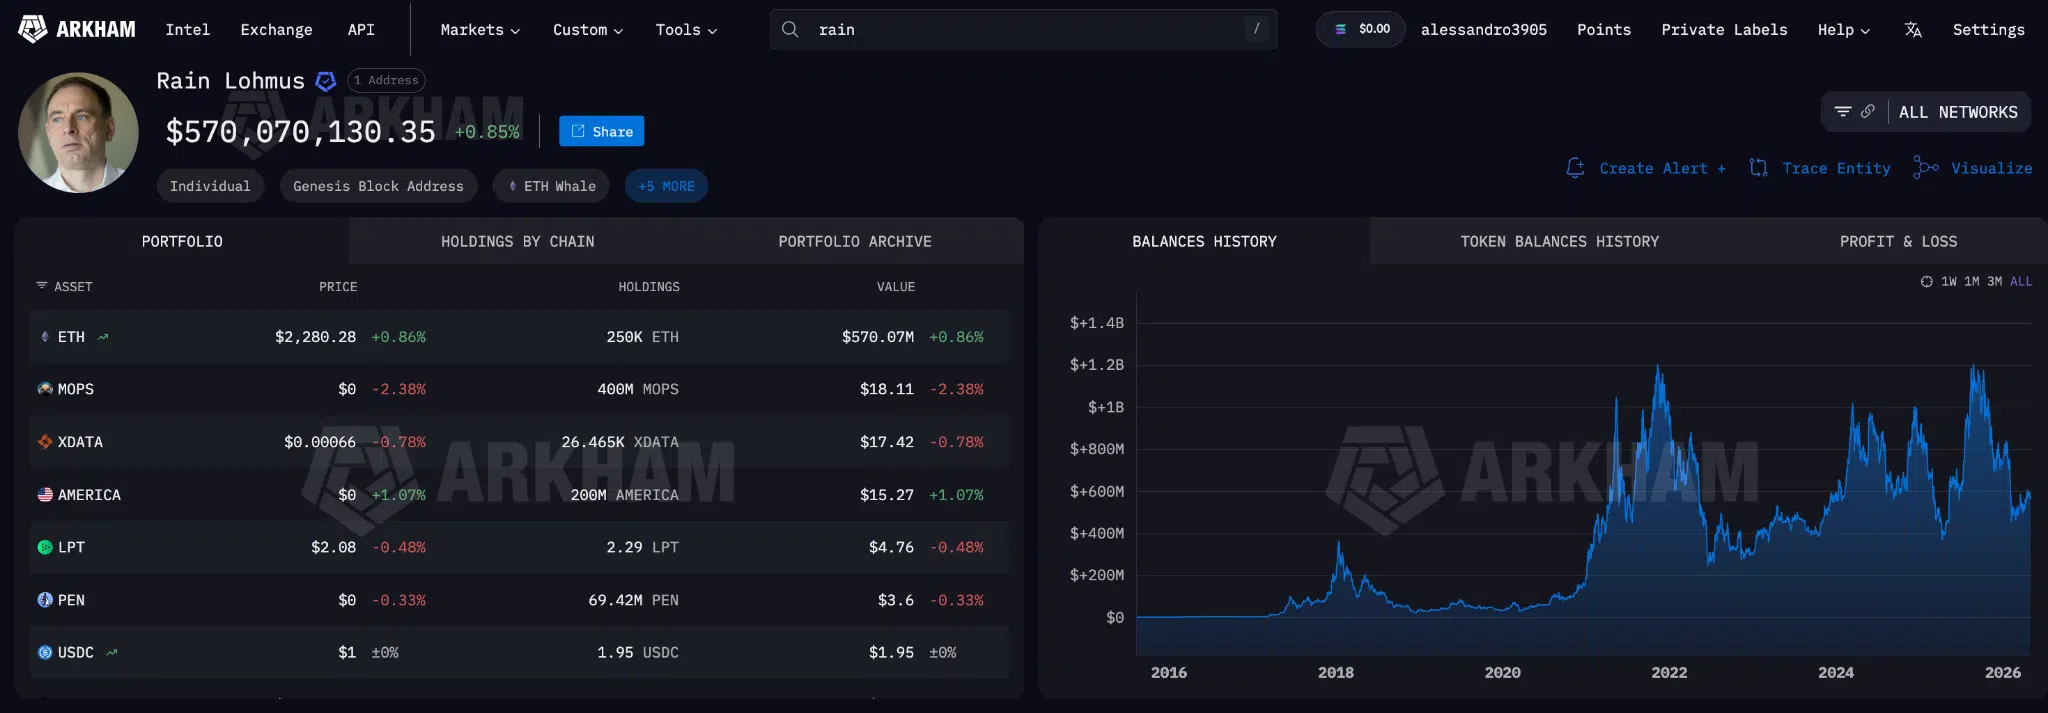Open the Exchange nav item

(276, 30)
